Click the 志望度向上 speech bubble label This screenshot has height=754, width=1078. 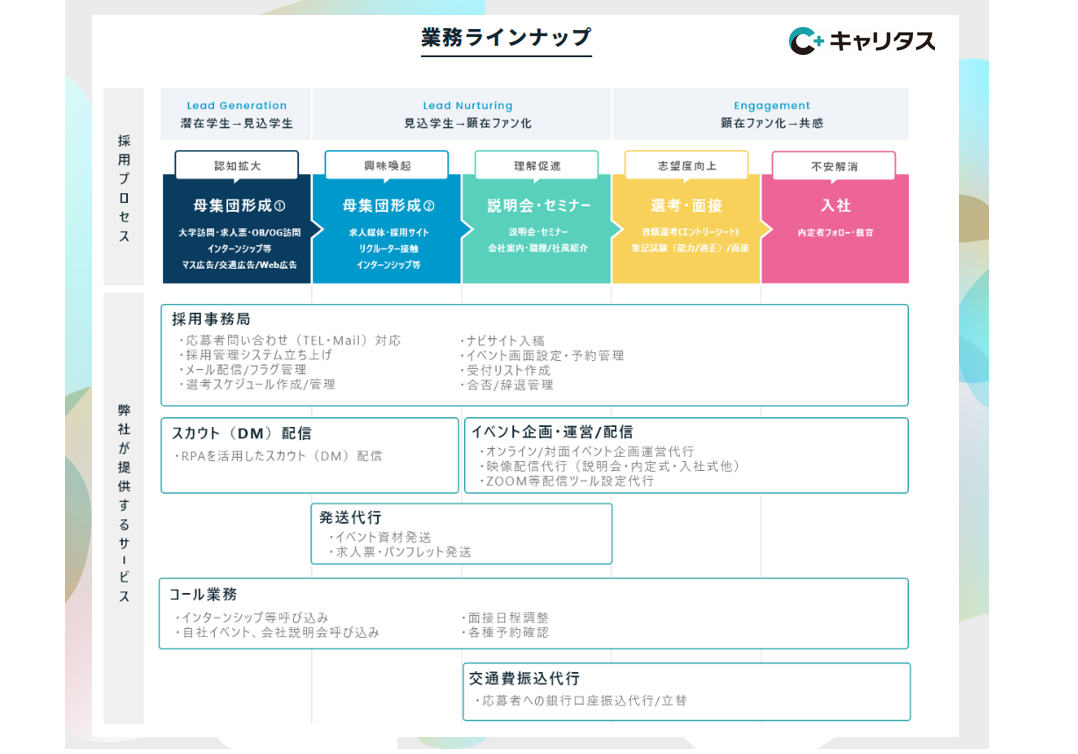tap(686, 166)
